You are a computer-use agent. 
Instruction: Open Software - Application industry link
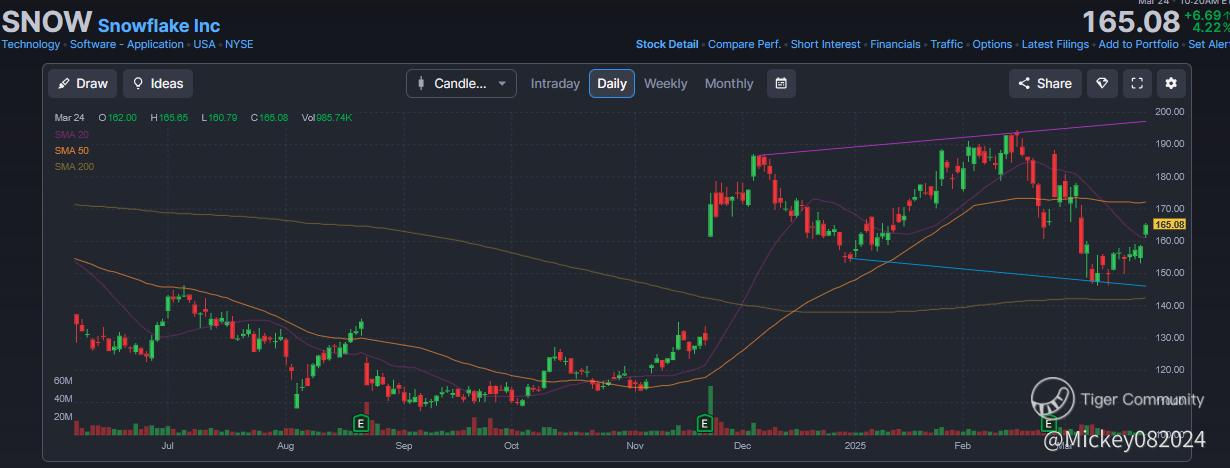[127, 44]
